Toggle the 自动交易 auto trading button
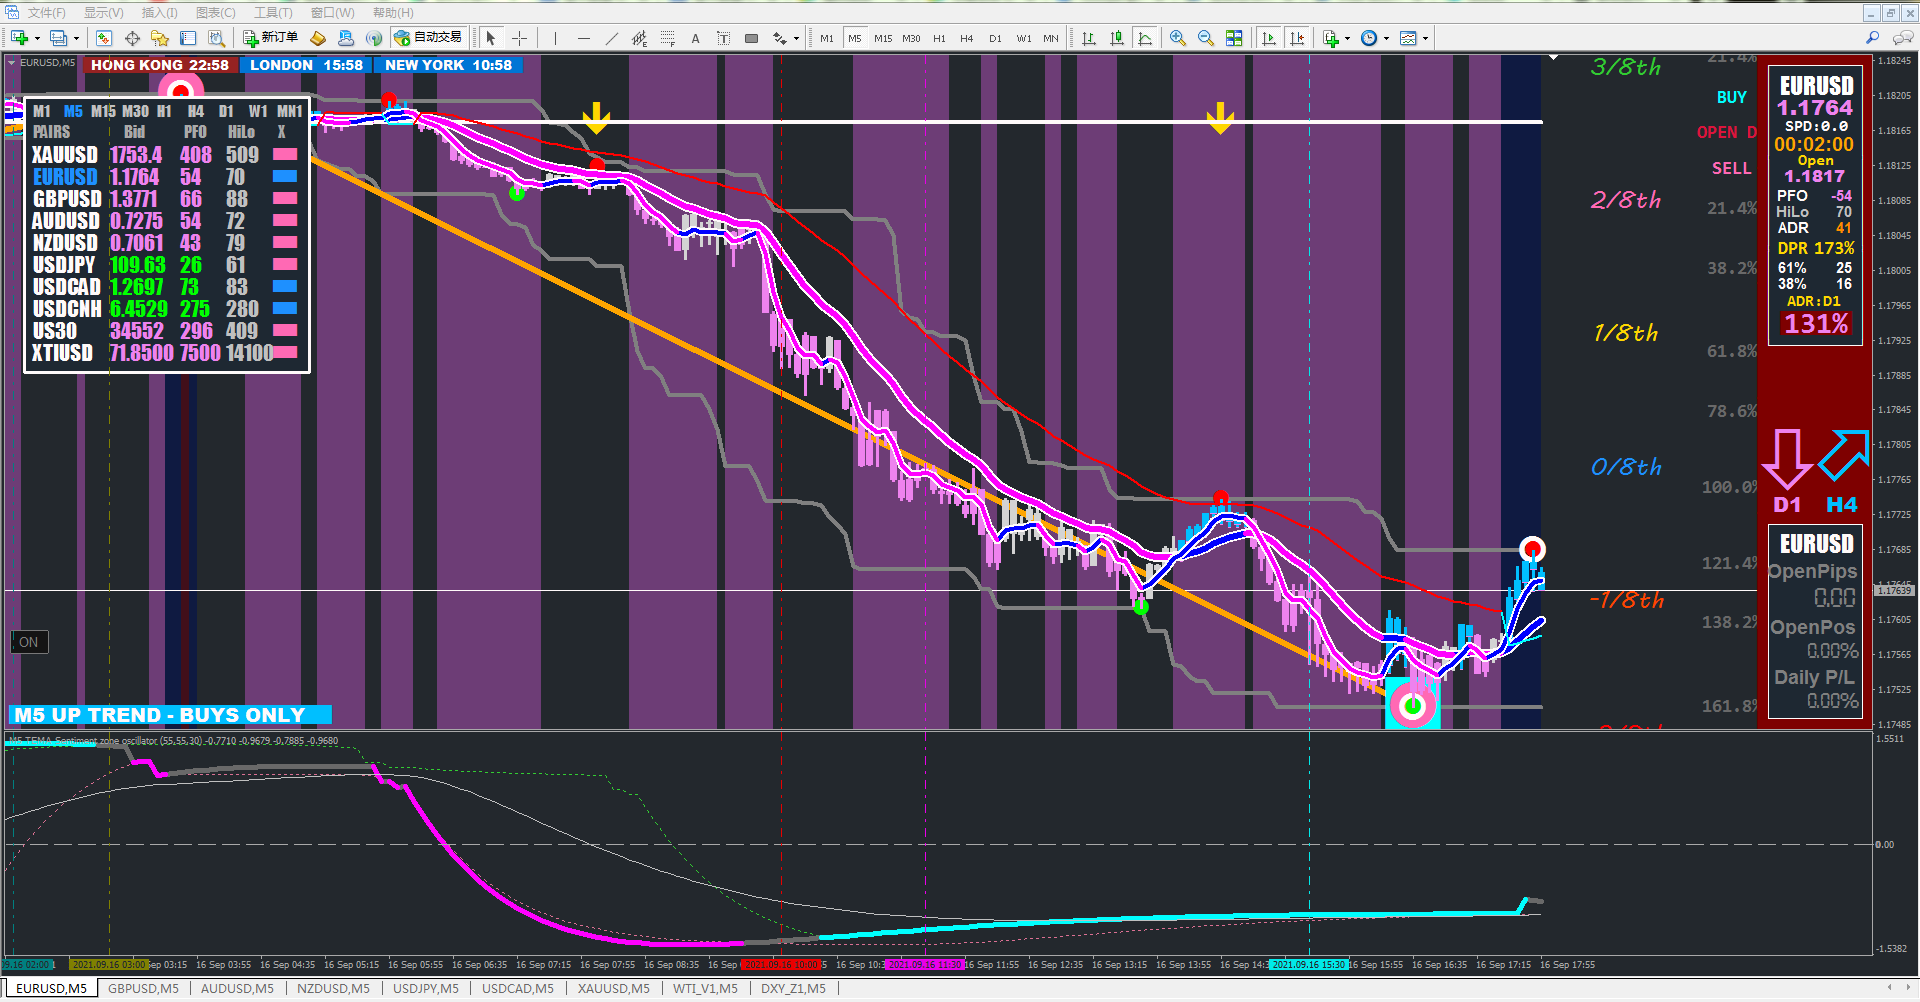 [428, 38]
